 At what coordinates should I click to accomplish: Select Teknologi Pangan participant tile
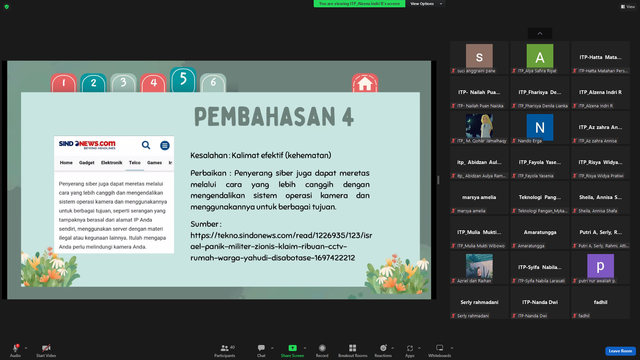point(540,198)
